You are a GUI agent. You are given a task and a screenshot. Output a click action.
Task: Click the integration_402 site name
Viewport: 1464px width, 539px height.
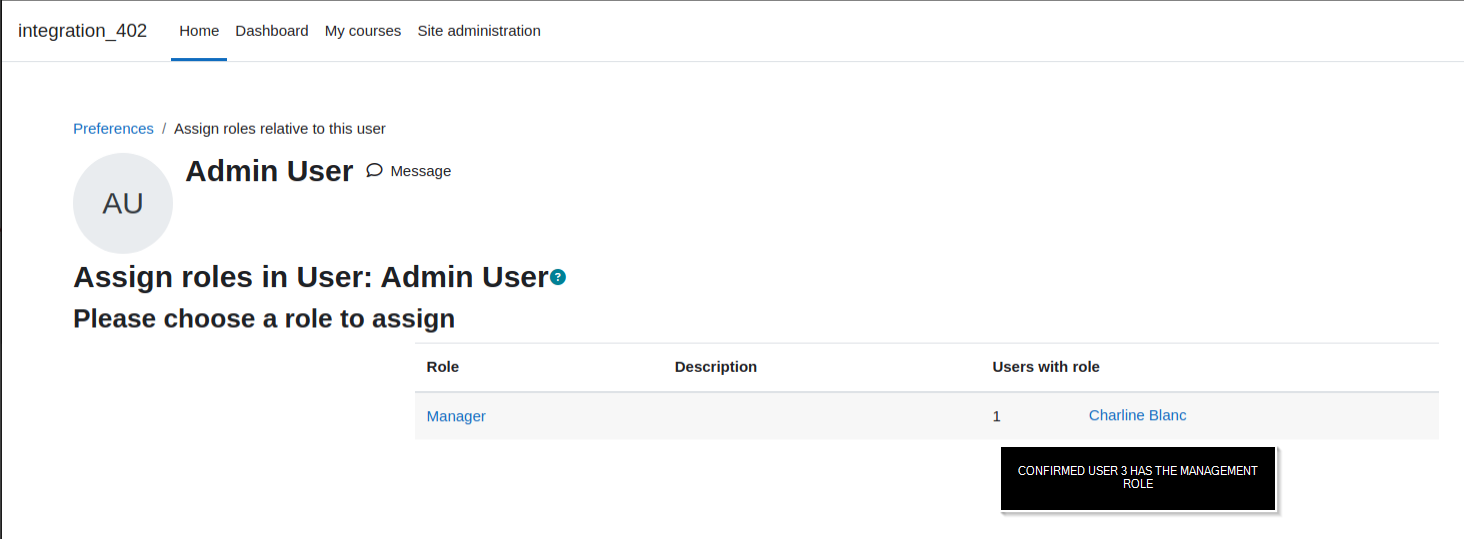click(82, 31)
